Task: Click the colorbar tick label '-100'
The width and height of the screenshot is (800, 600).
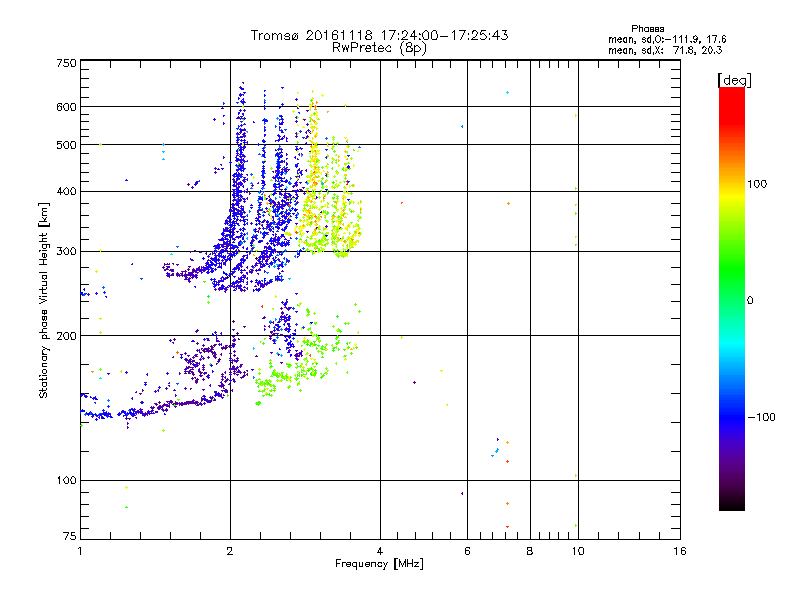Action: point(761,417)
